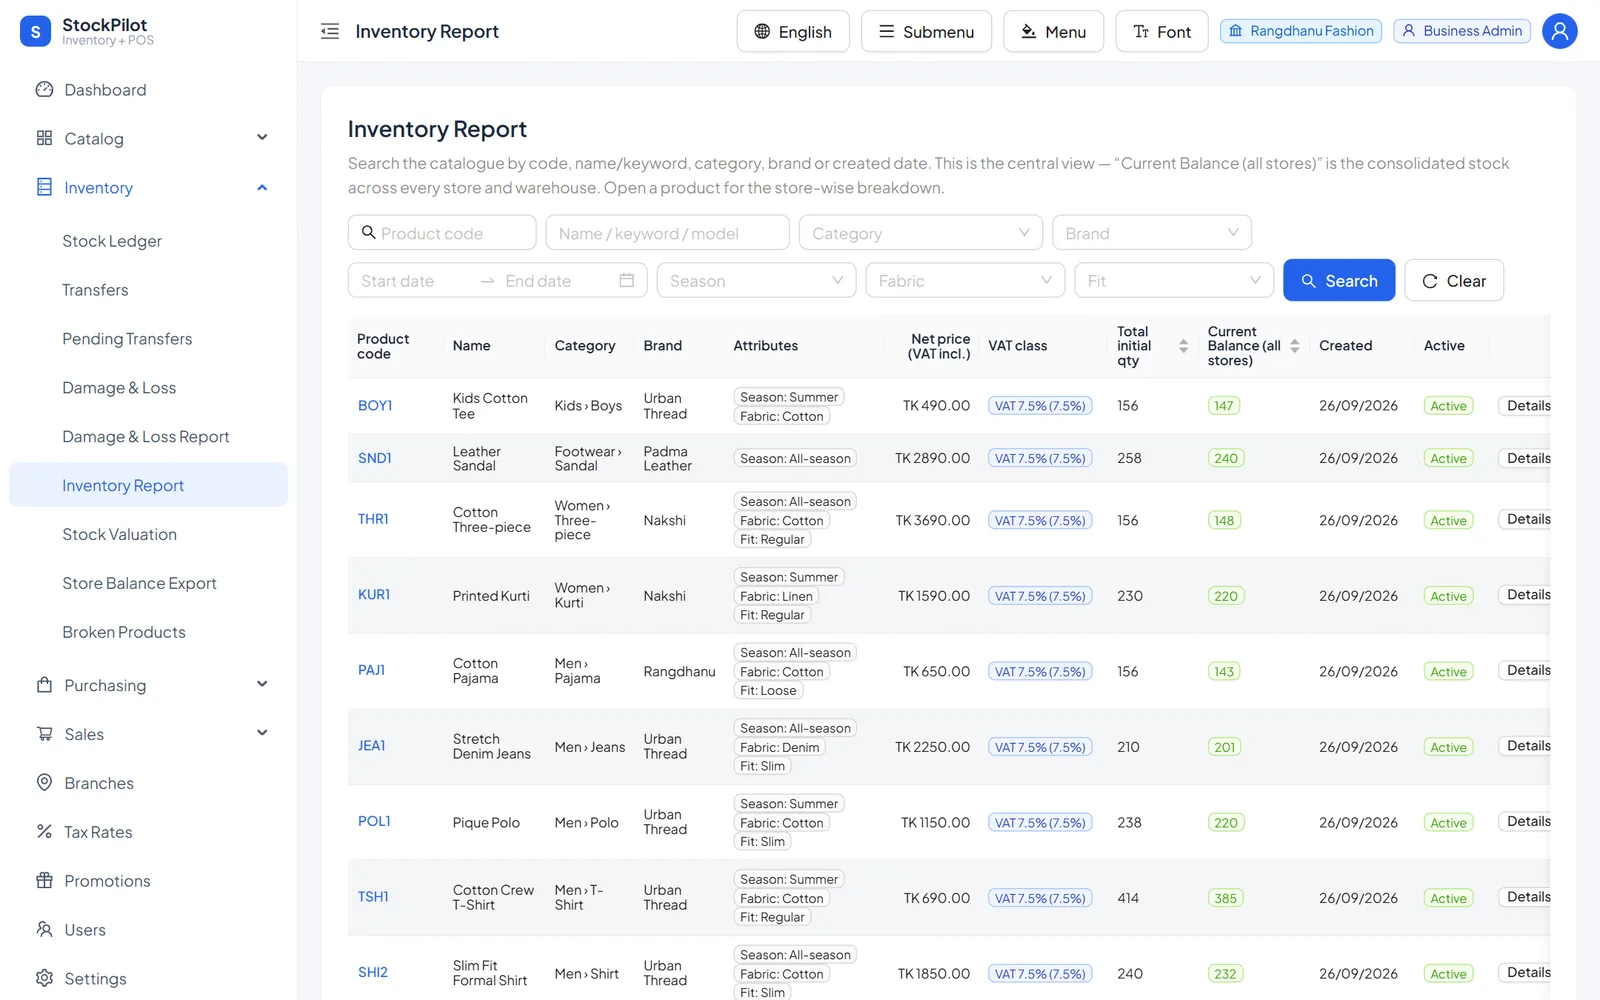
Task: Go to Stock Valuation page
Action: (119, 534)
